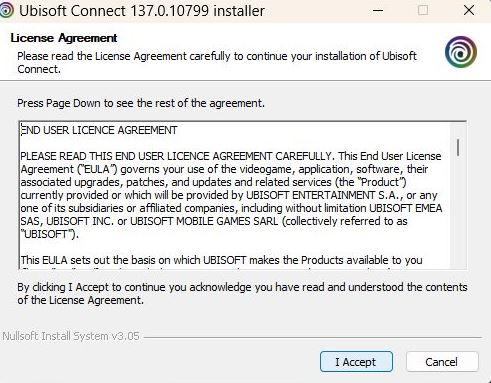Click the Ubisoft swirl icon in title bar
The image size is (491, 383).
6,10
